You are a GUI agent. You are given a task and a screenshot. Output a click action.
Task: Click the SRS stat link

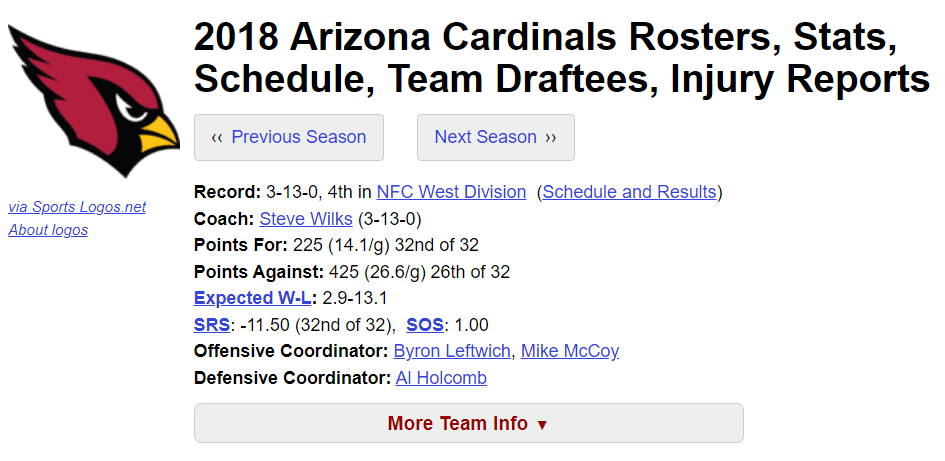click(212, 325)
